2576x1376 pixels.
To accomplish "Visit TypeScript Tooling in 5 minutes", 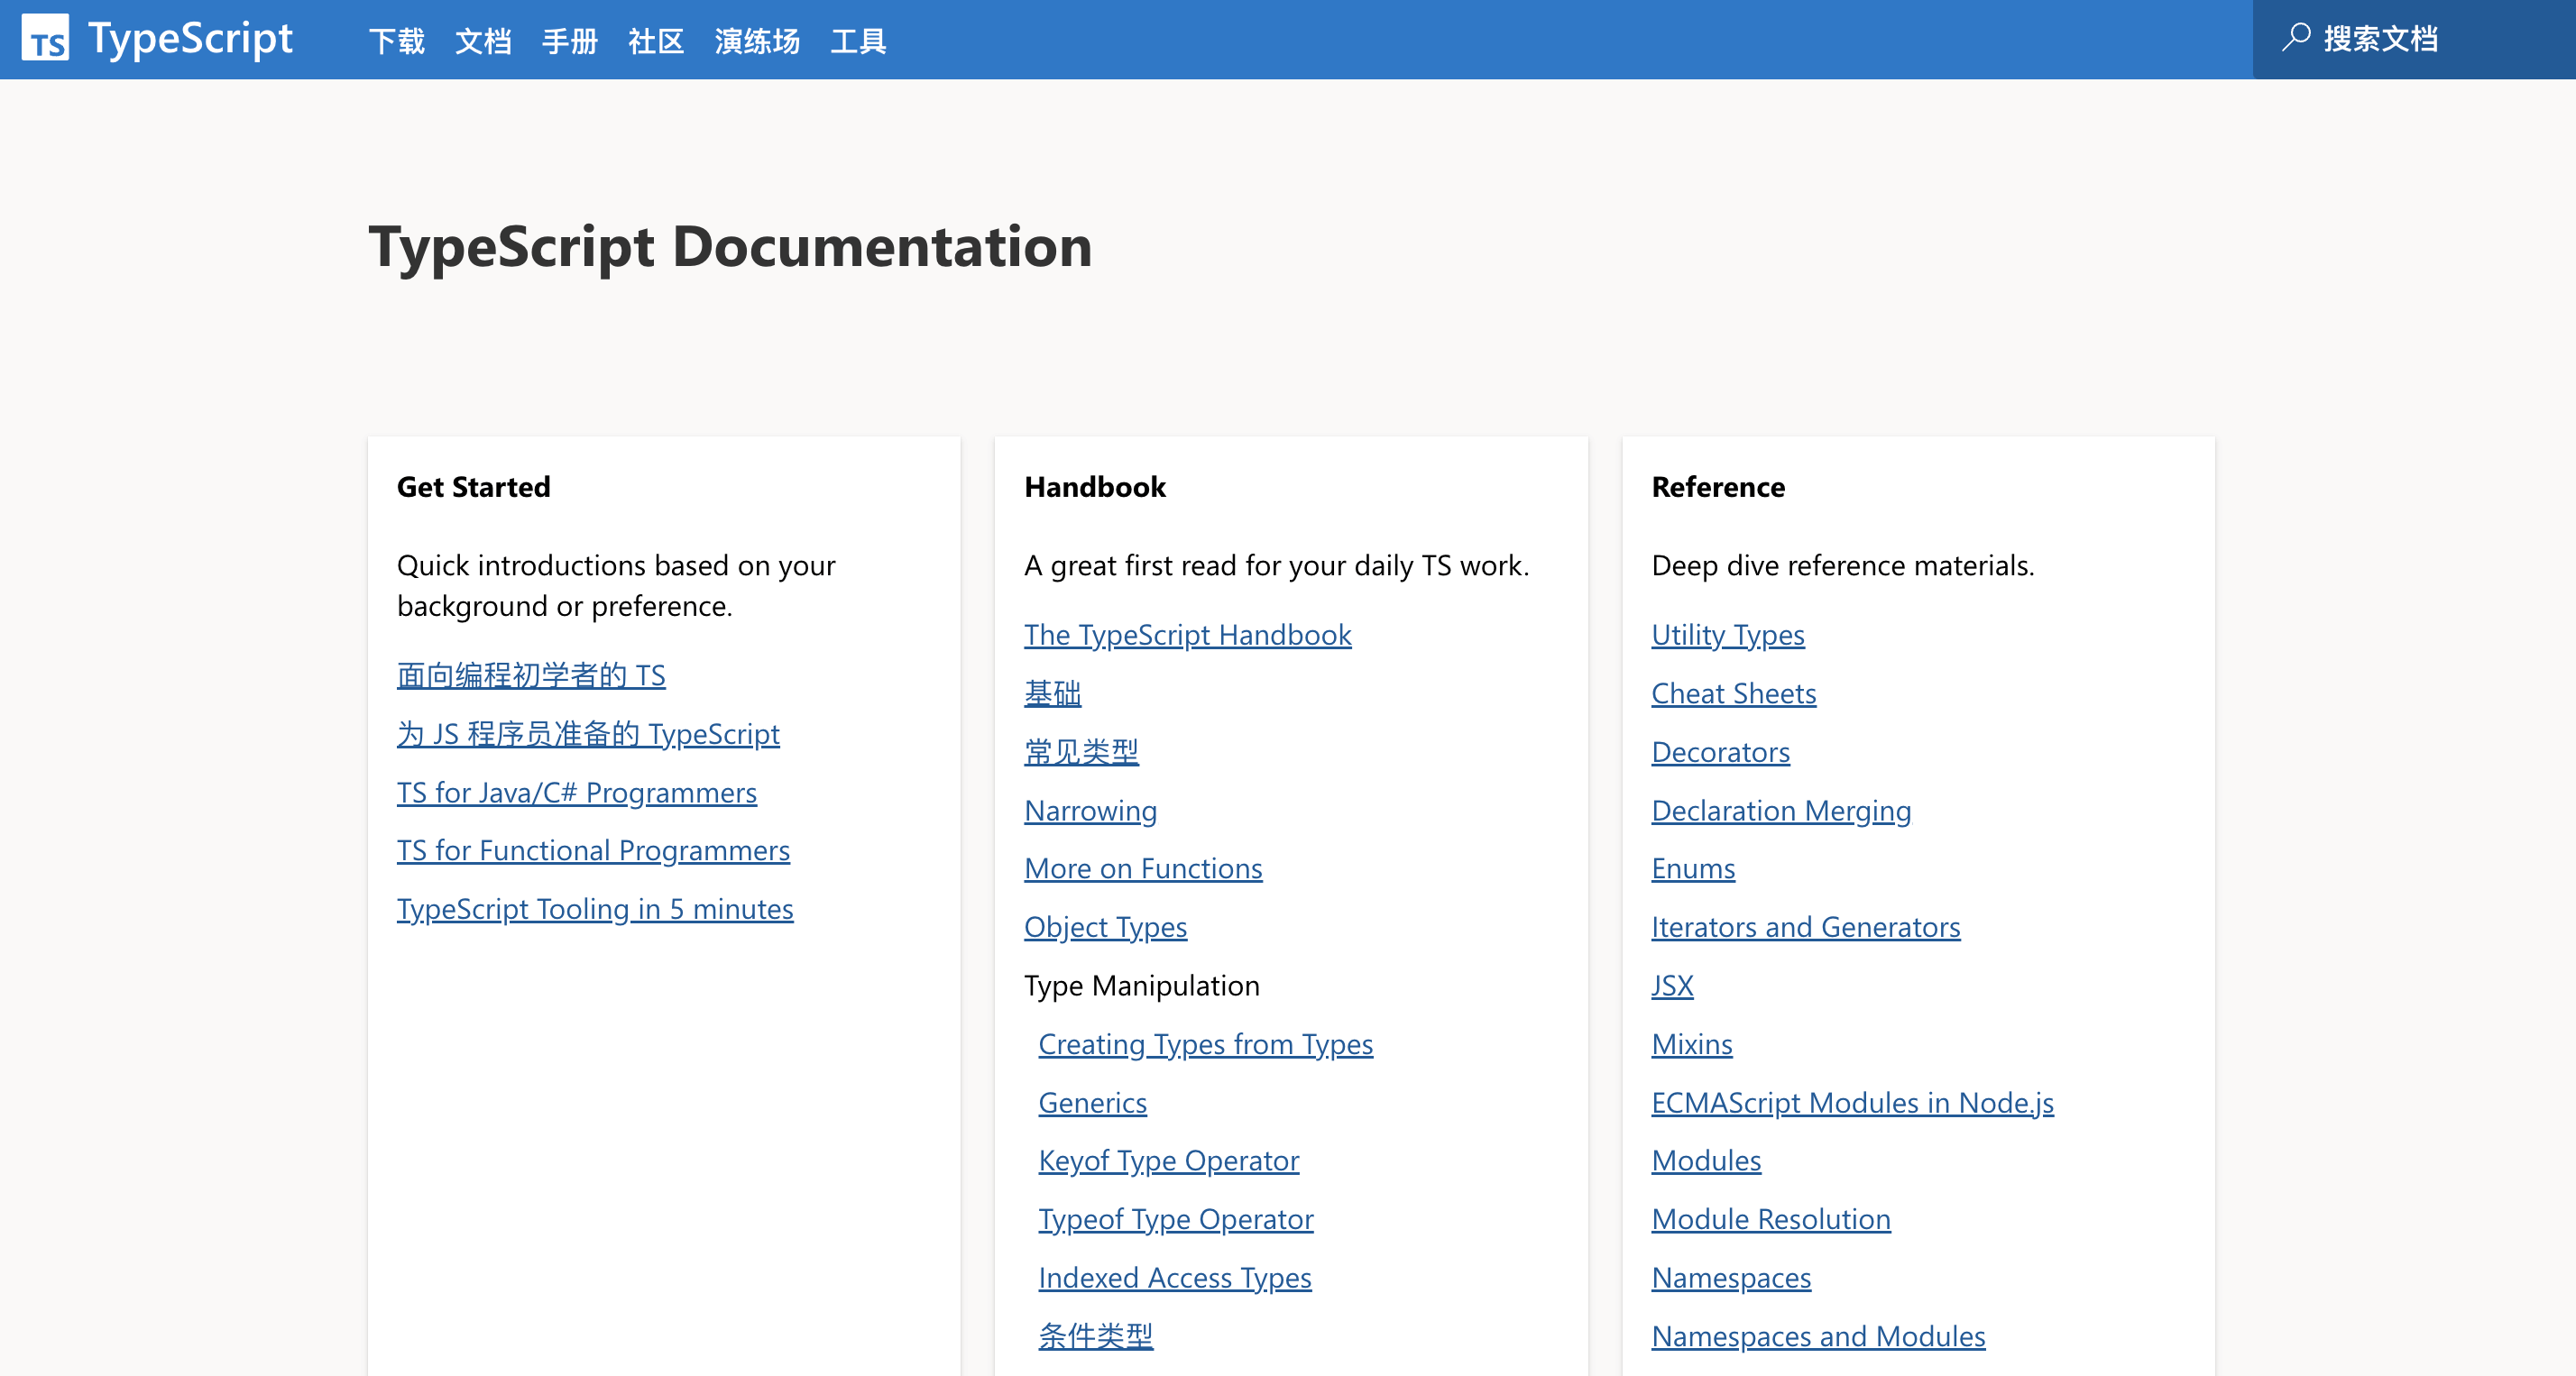I will (595, 908).
